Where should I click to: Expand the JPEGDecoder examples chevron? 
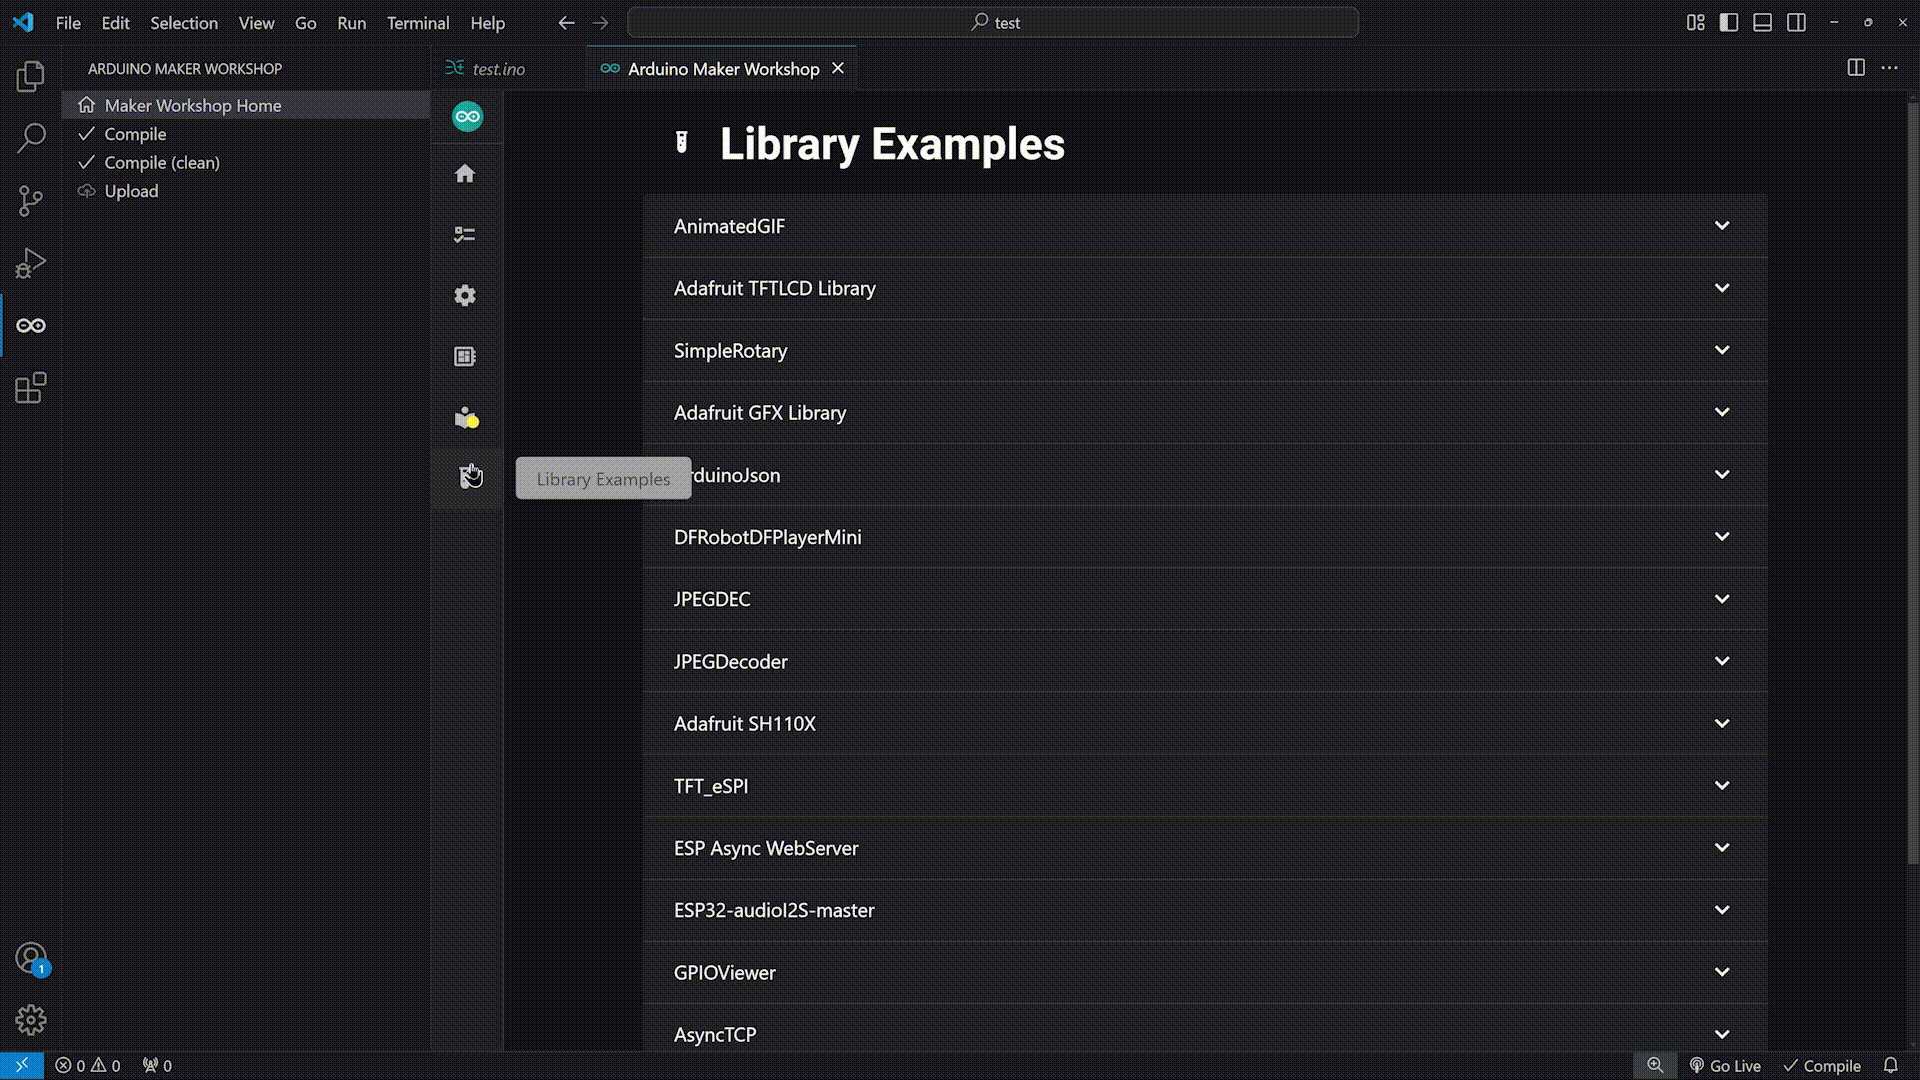point(1722,661)
